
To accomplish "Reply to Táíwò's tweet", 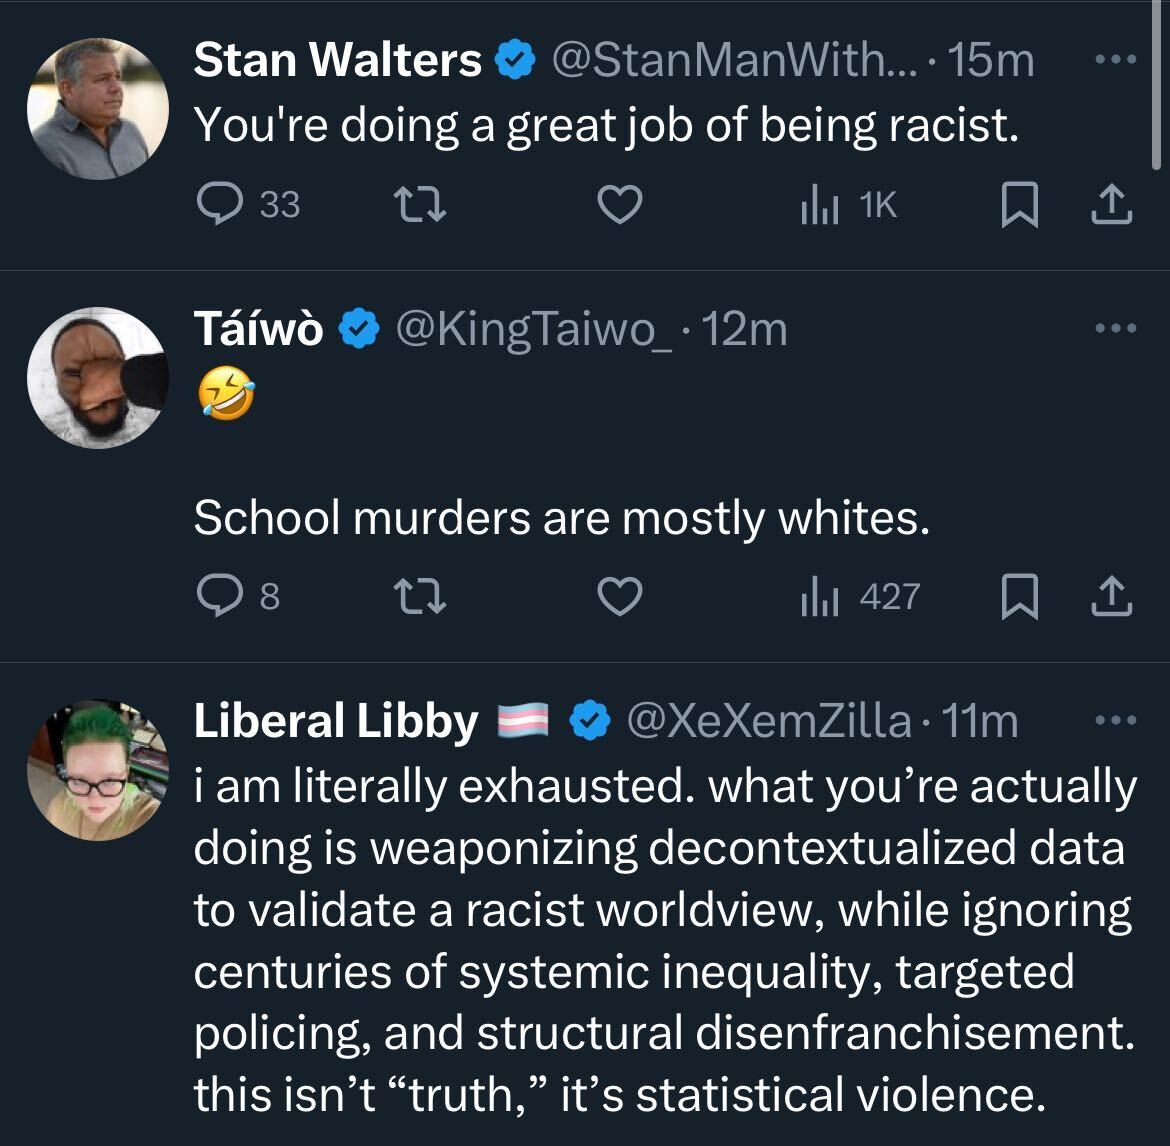I will [x=216, y=597].
